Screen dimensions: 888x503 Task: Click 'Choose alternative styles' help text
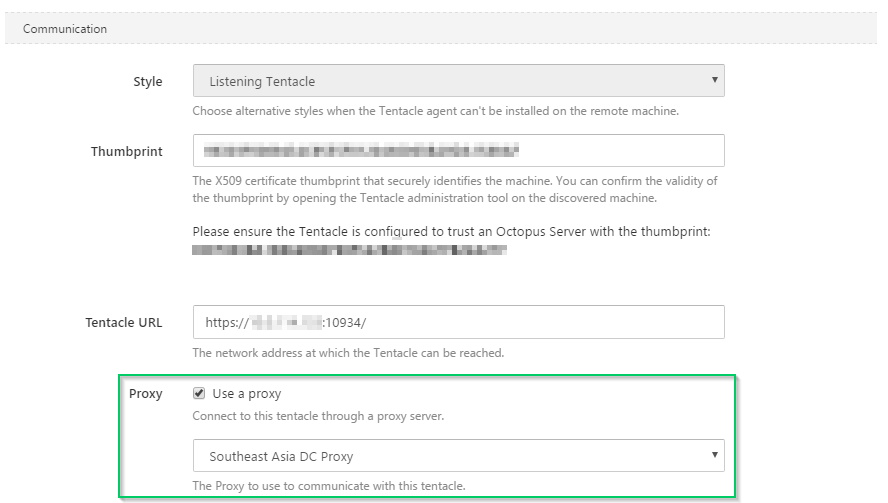click(x=436, y=111)
